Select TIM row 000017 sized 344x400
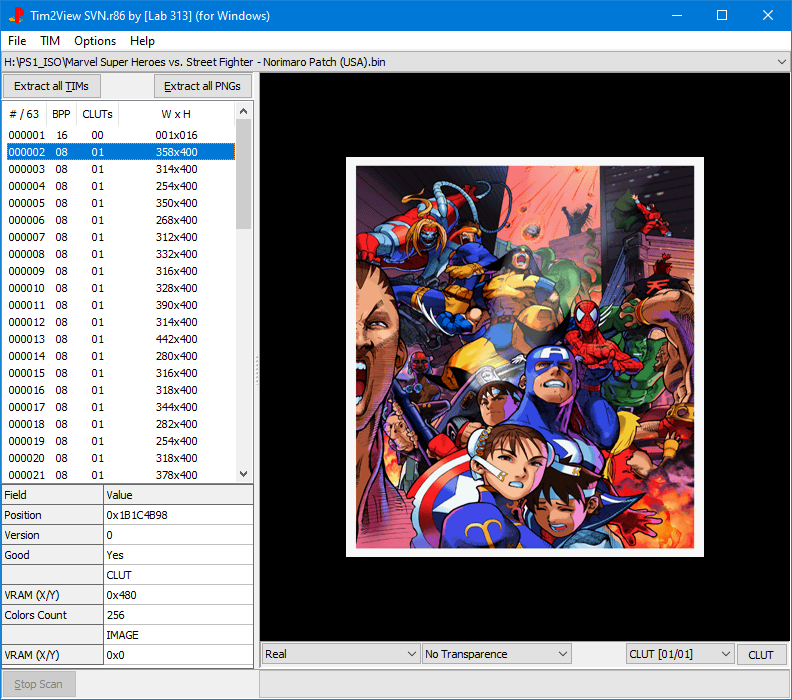 [x=121, y=407]
